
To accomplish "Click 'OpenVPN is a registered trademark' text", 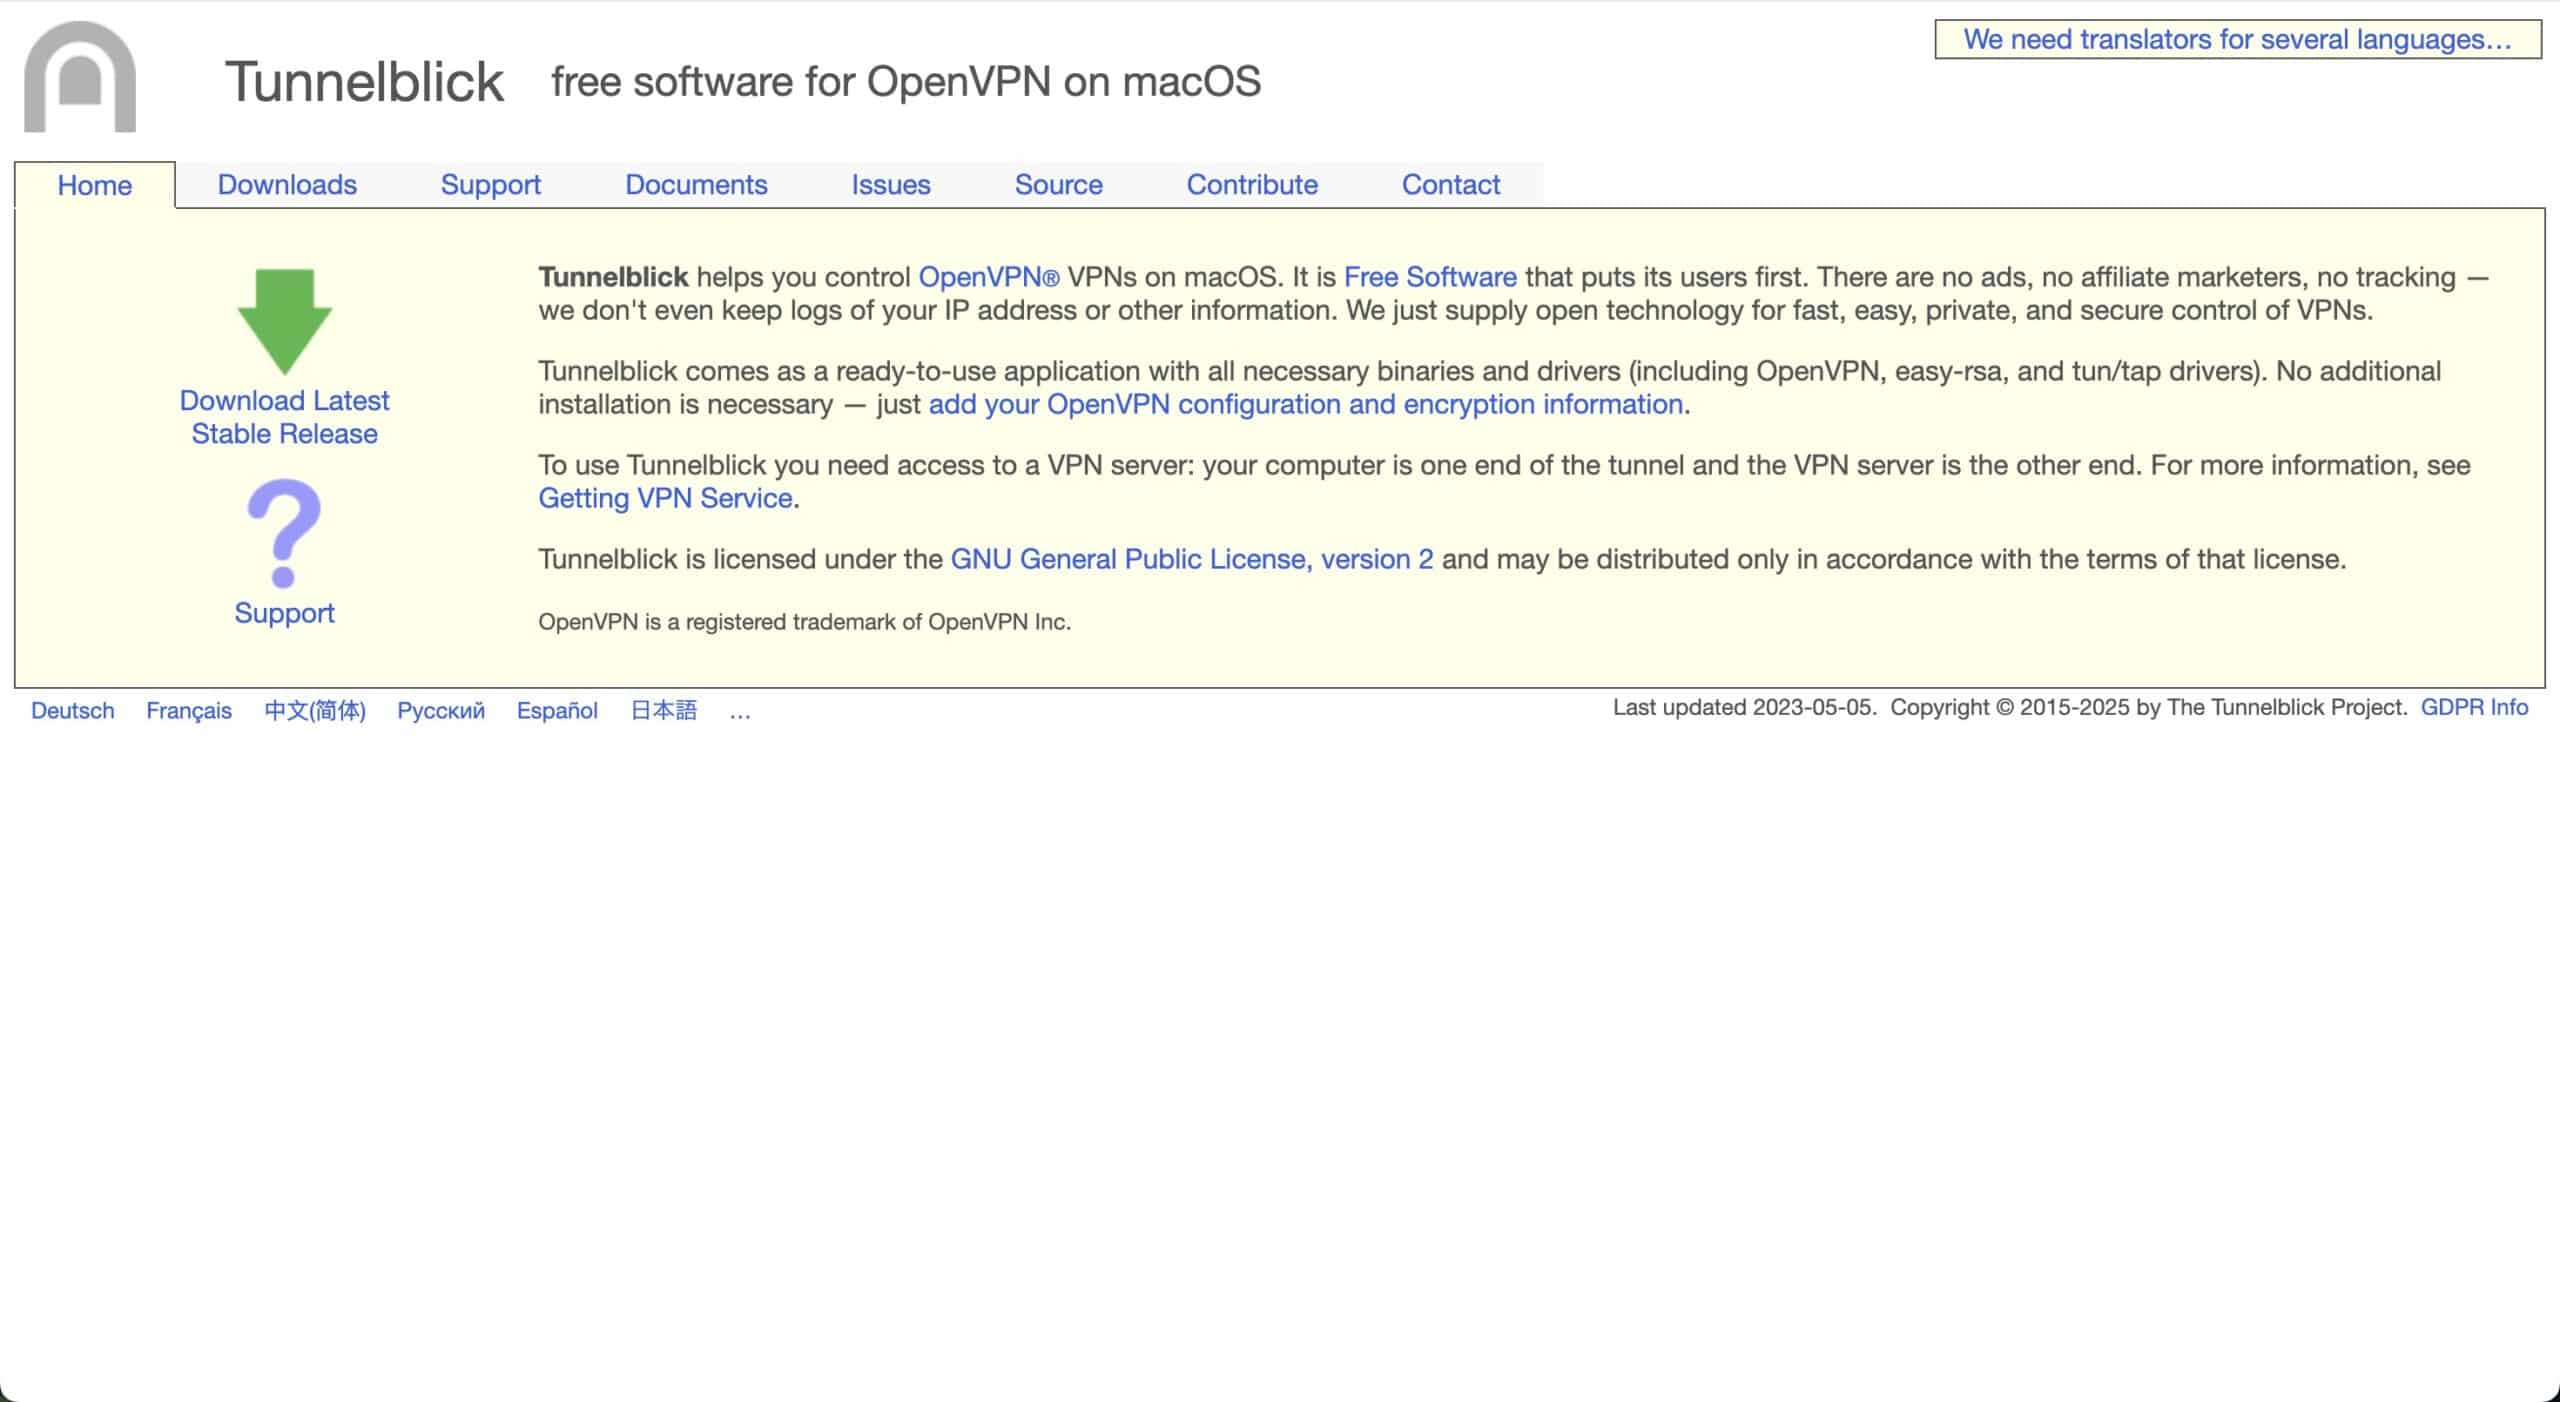I will pyautogui.click(x=804, y=622).
